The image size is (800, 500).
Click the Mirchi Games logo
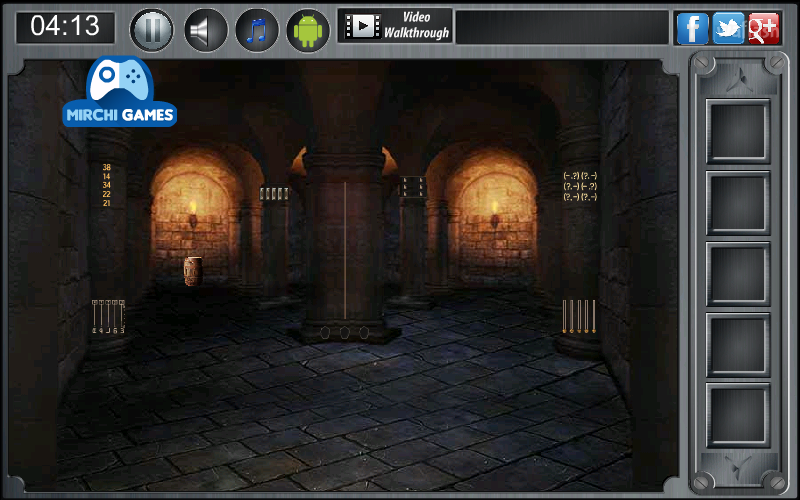[x=119, y=92]
